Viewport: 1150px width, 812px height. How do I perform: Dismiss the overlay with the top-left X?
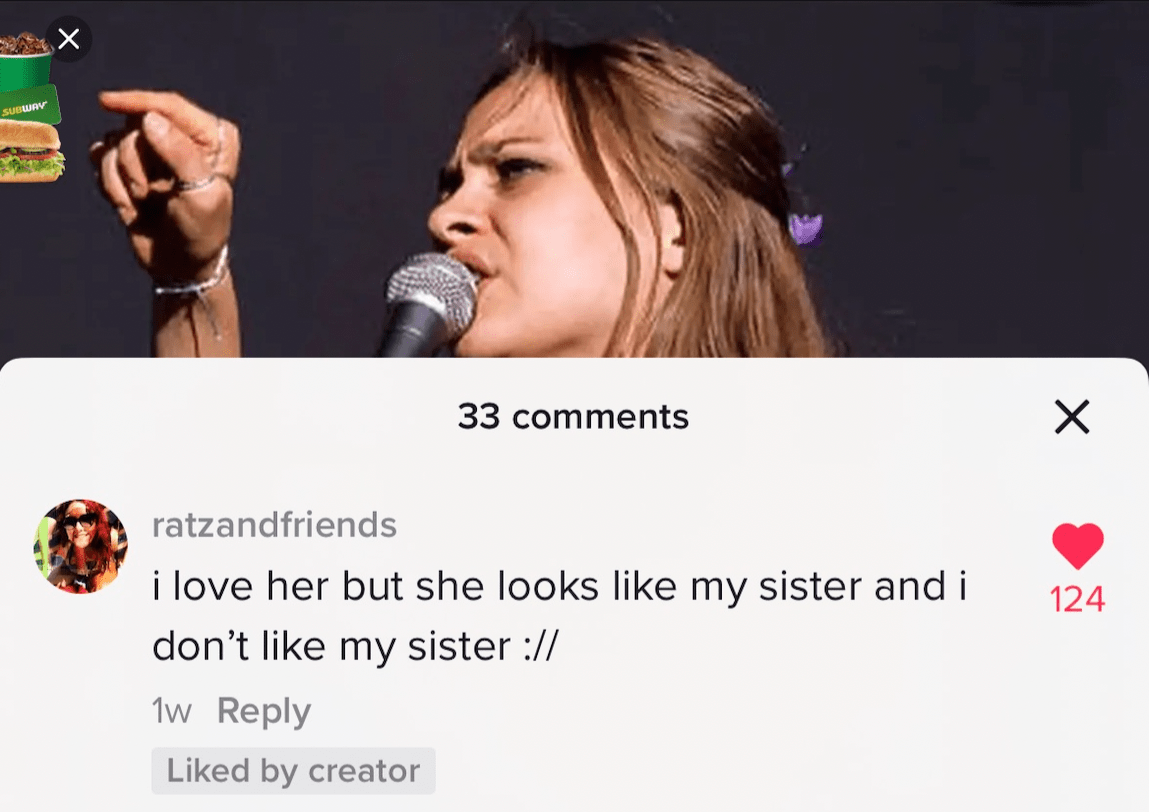pyautogui.click(x=68, y=40)
